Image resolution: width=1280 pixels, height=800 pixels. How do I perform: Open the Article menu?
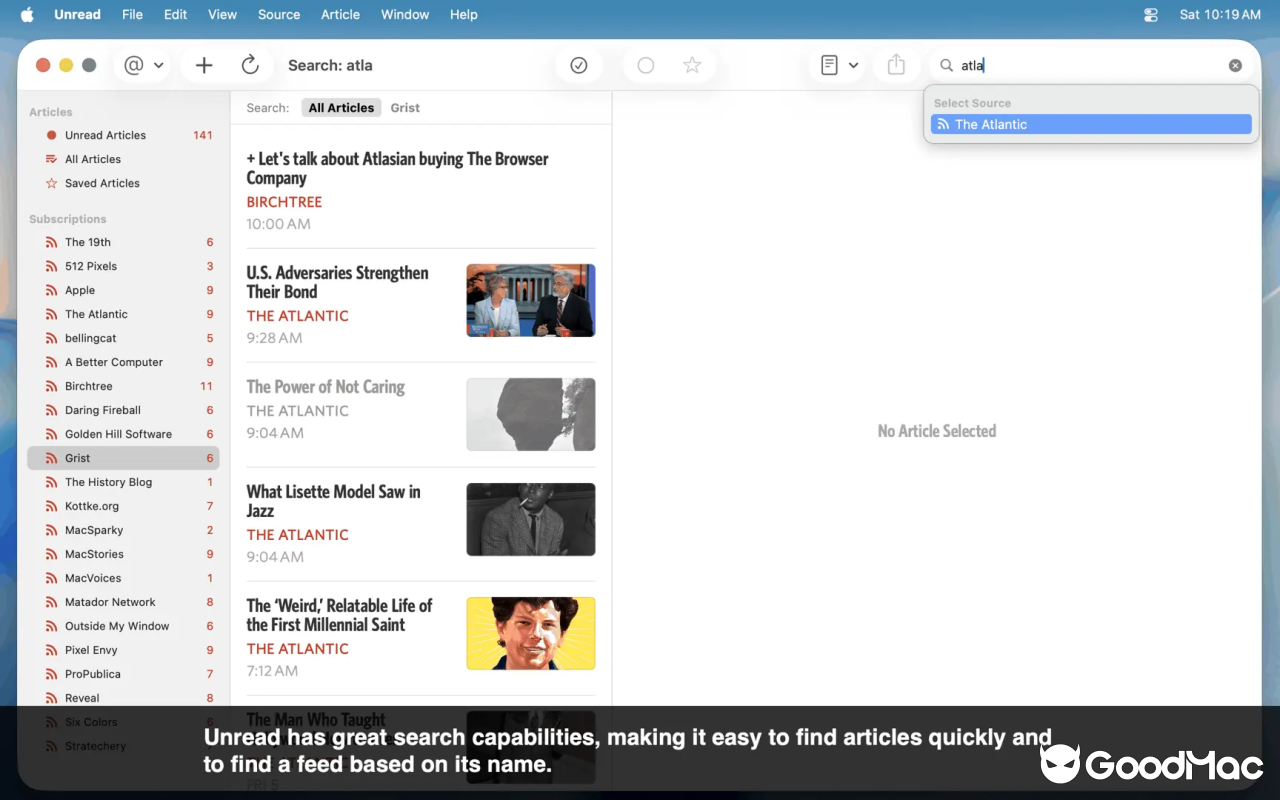pyautogui.click(x=340, y=14)
